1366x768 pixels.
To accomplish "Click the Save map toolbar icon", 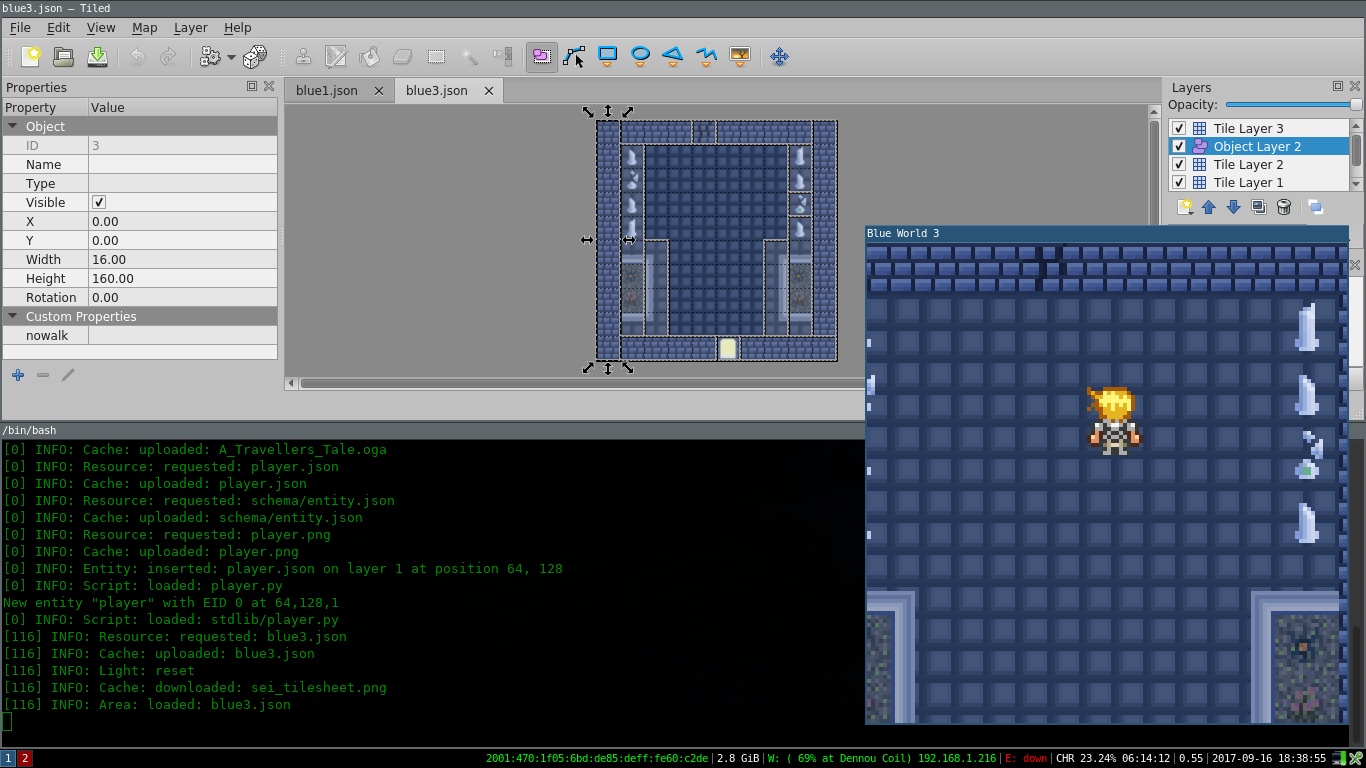I will coord(97,57).
